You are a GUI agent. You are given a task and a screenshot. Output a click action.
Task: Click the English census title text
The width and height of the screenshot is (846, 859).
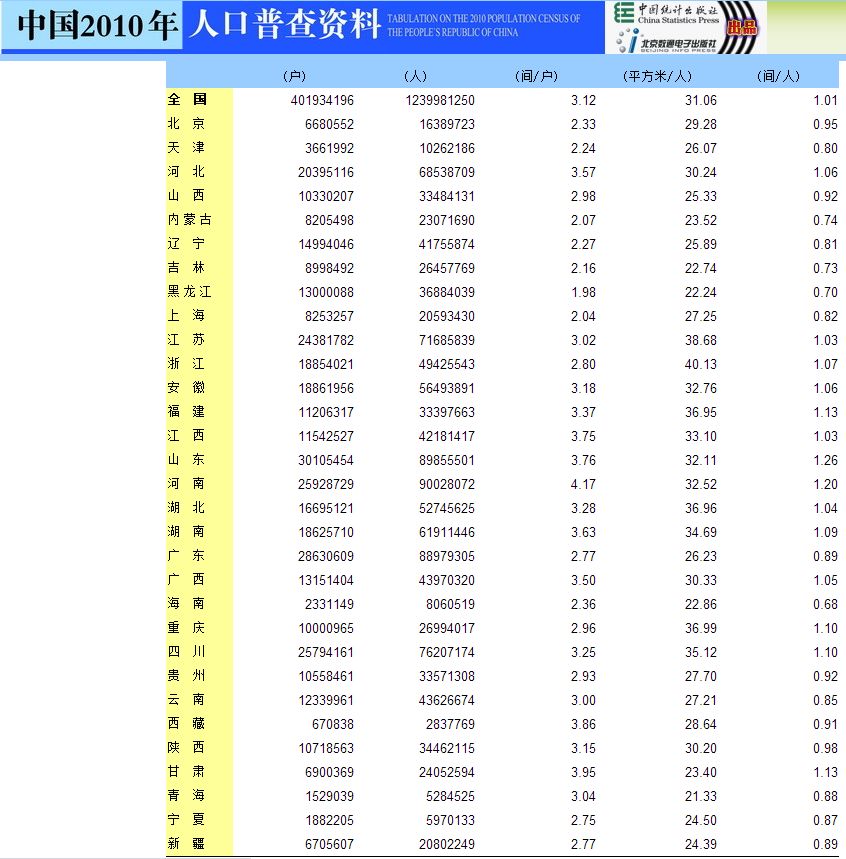point(484,25)
